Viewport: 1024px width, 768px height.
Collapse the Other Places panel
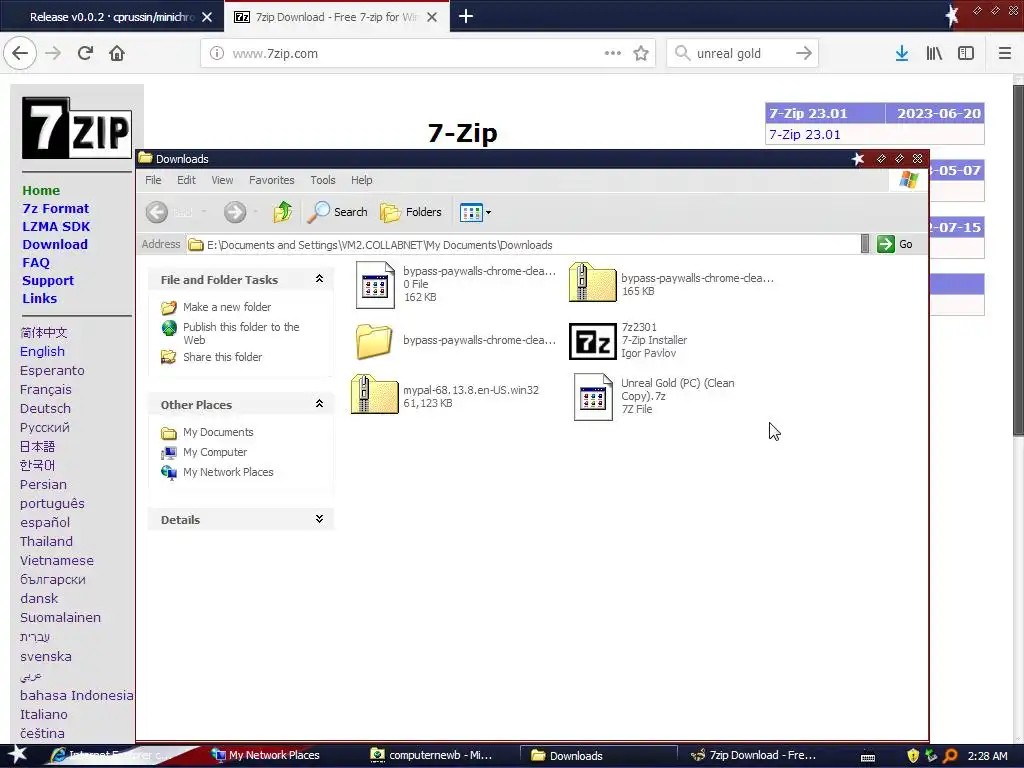(x=319, y=404)
